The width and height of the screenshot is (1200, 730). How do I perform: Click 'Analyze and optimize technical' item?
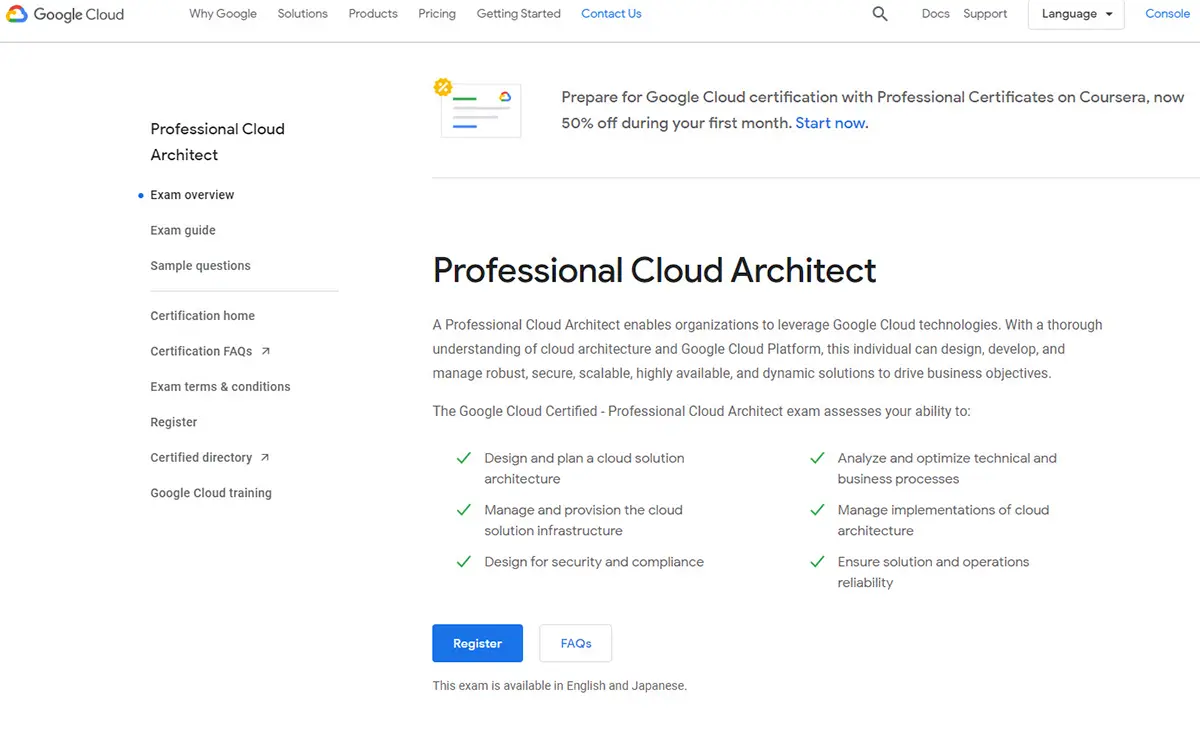point(947,468)
